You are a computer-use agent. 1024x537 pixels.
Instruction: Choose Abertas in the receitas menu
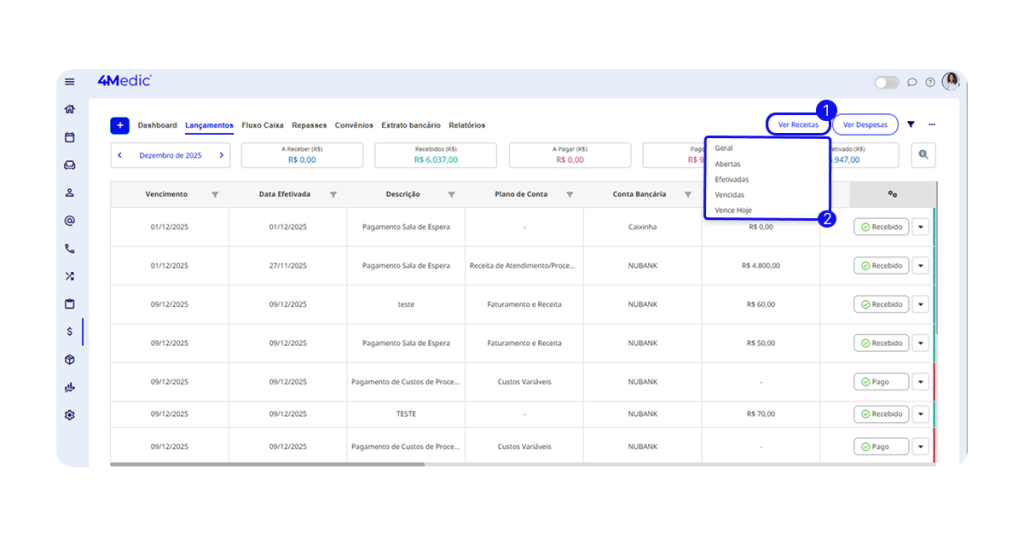click(727, 164)
